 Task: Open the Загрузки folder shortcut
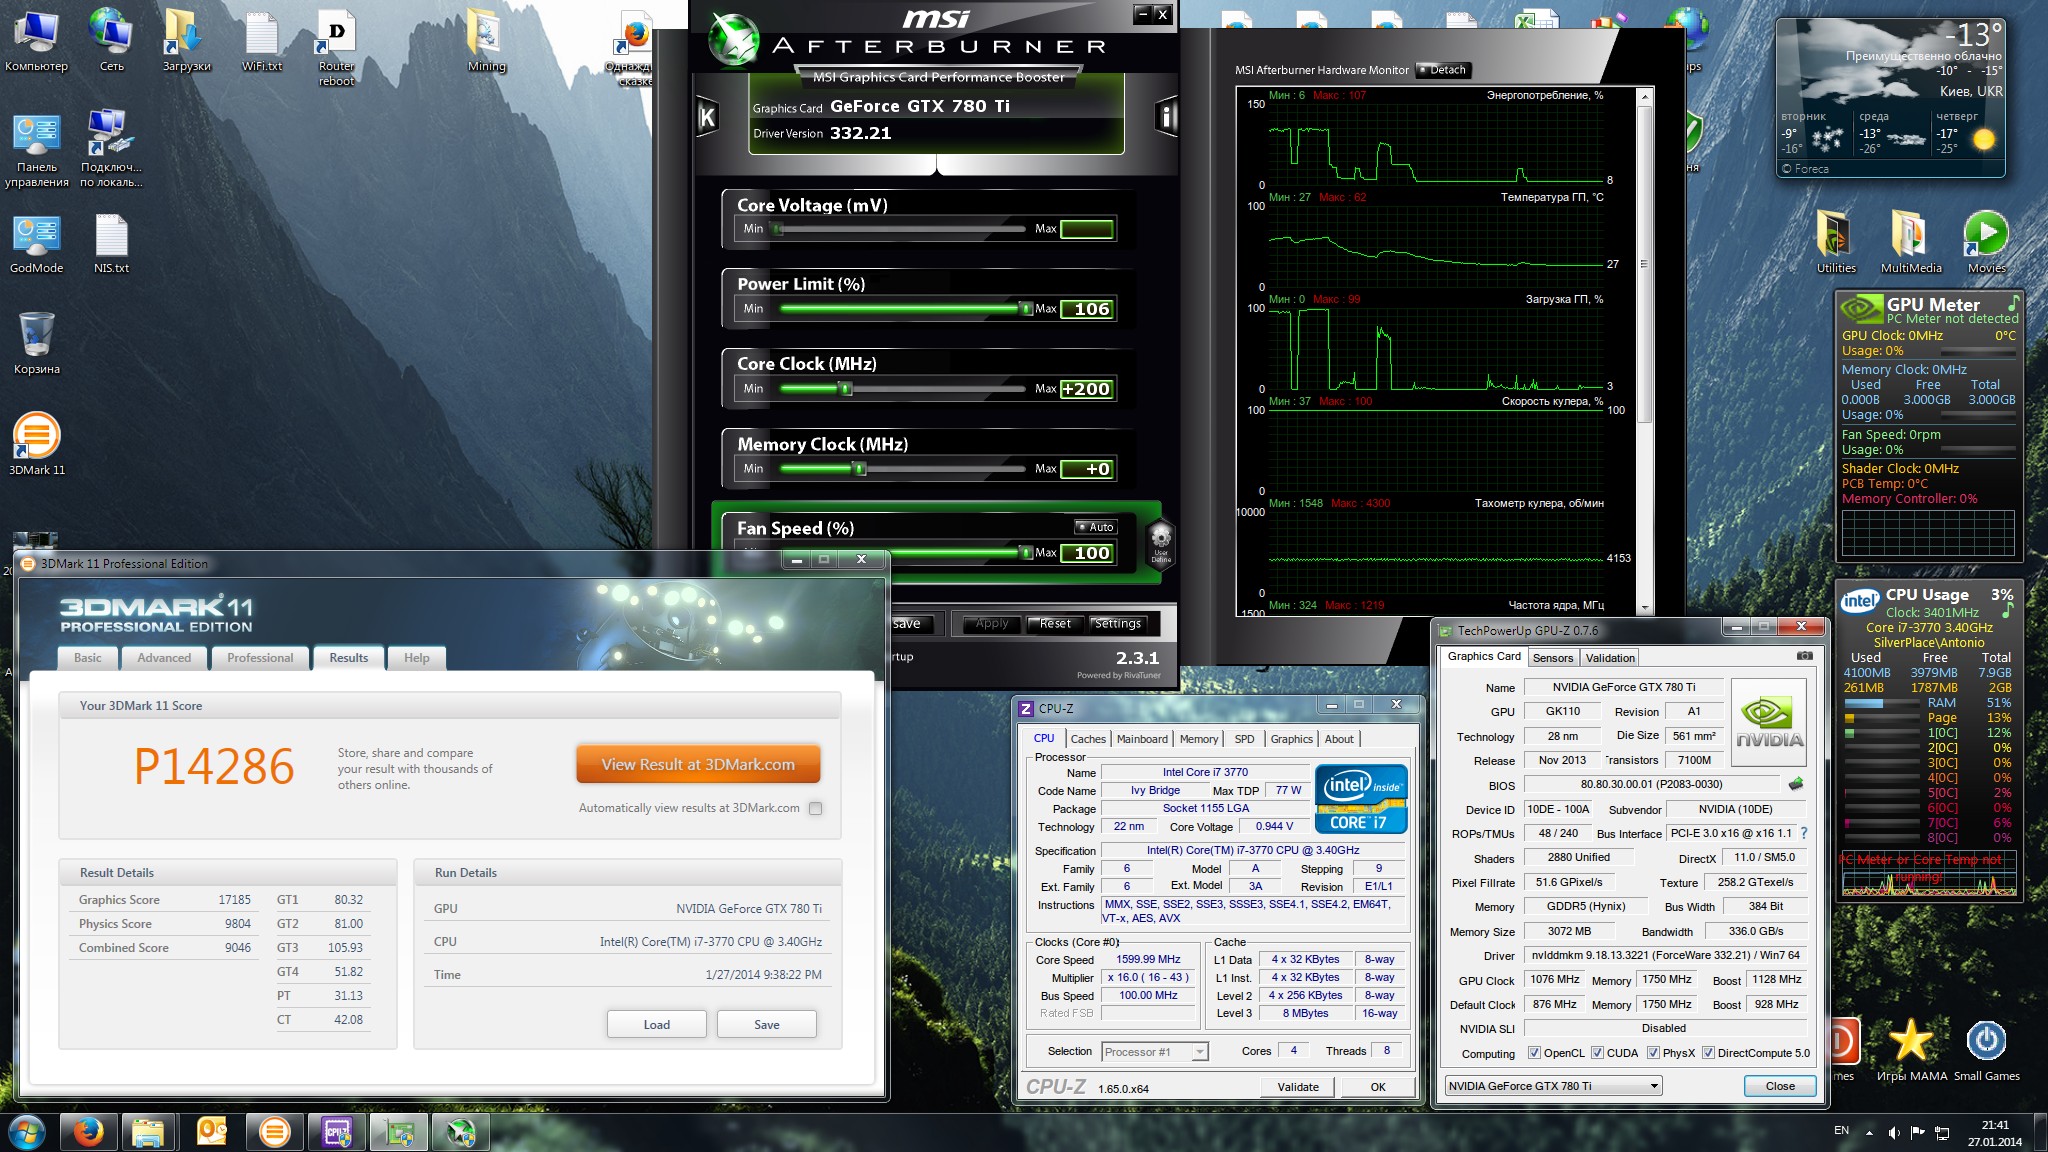tap(187, 41)
